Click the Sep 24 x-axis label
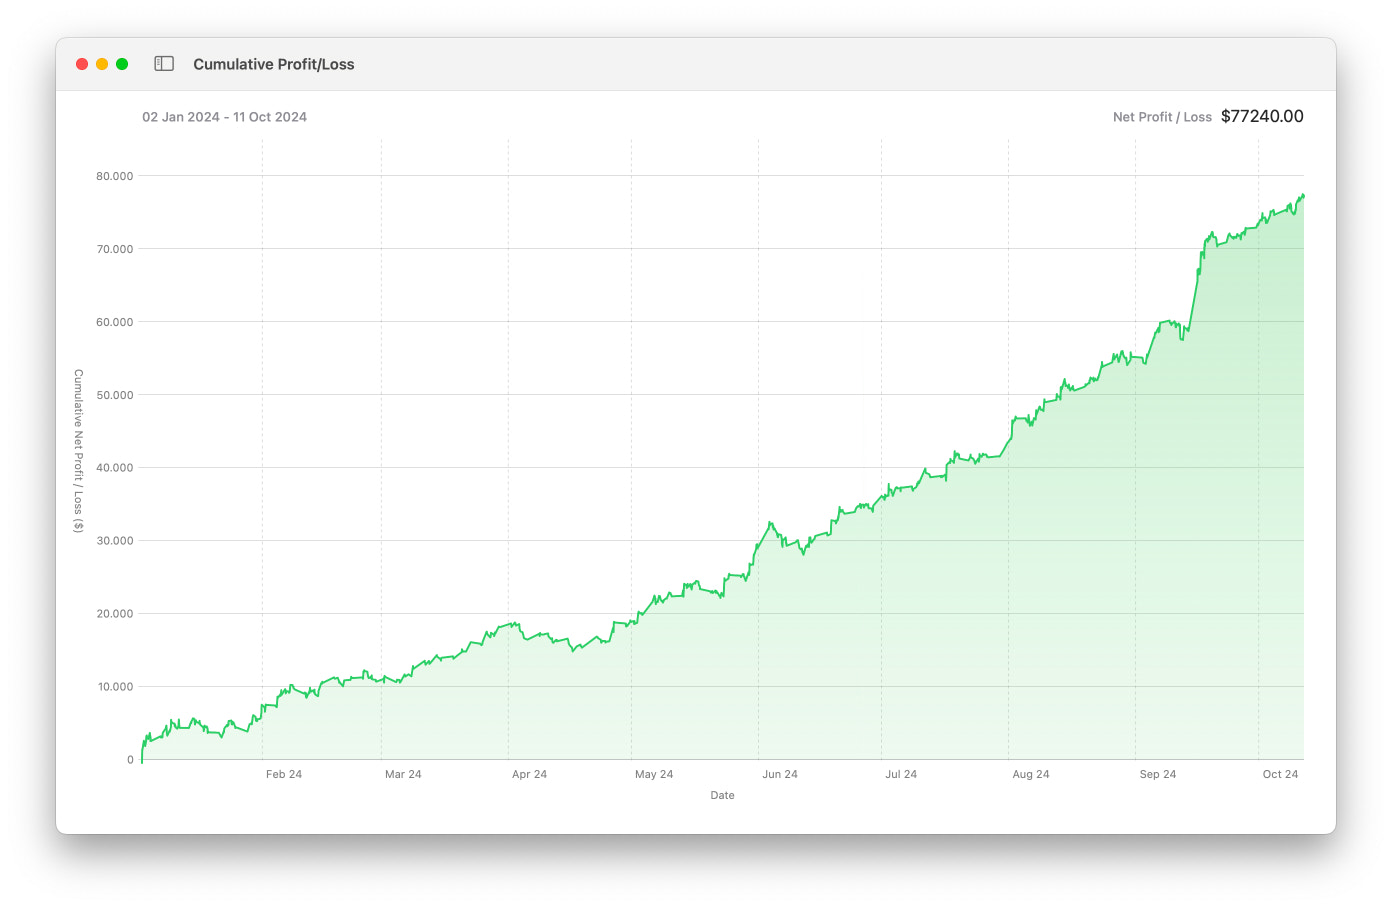 [1158, 774]
